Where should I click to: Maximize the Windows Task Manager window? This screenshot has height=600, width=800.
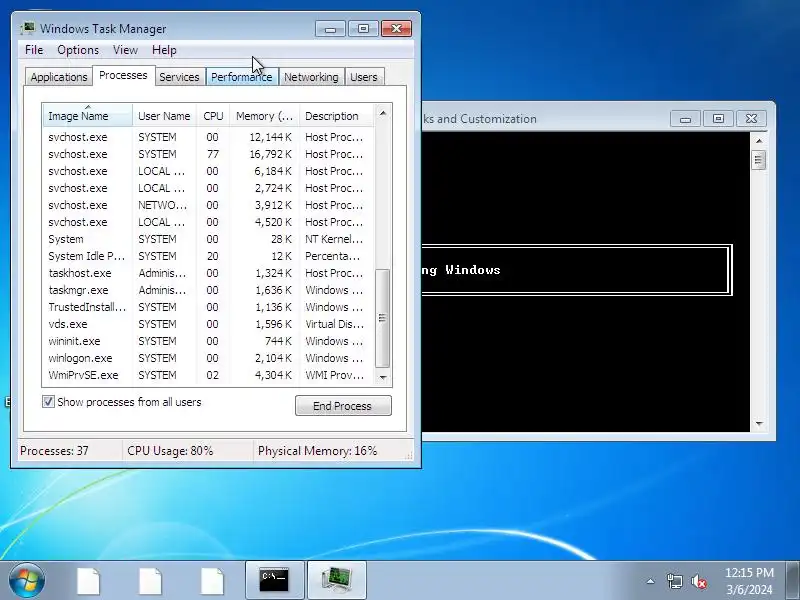(363, 29)
